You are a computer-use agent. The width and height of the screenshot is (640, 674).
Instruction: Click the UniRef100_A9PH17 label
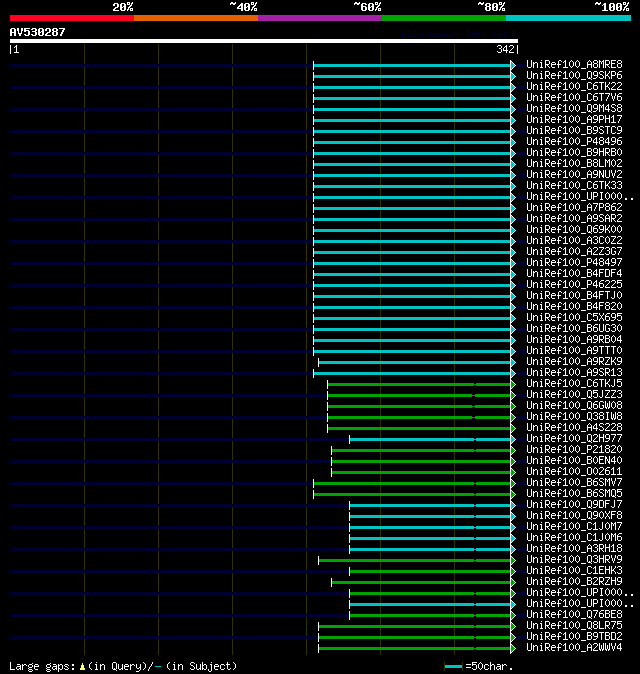pyautogui.click(x=574, y=119)
